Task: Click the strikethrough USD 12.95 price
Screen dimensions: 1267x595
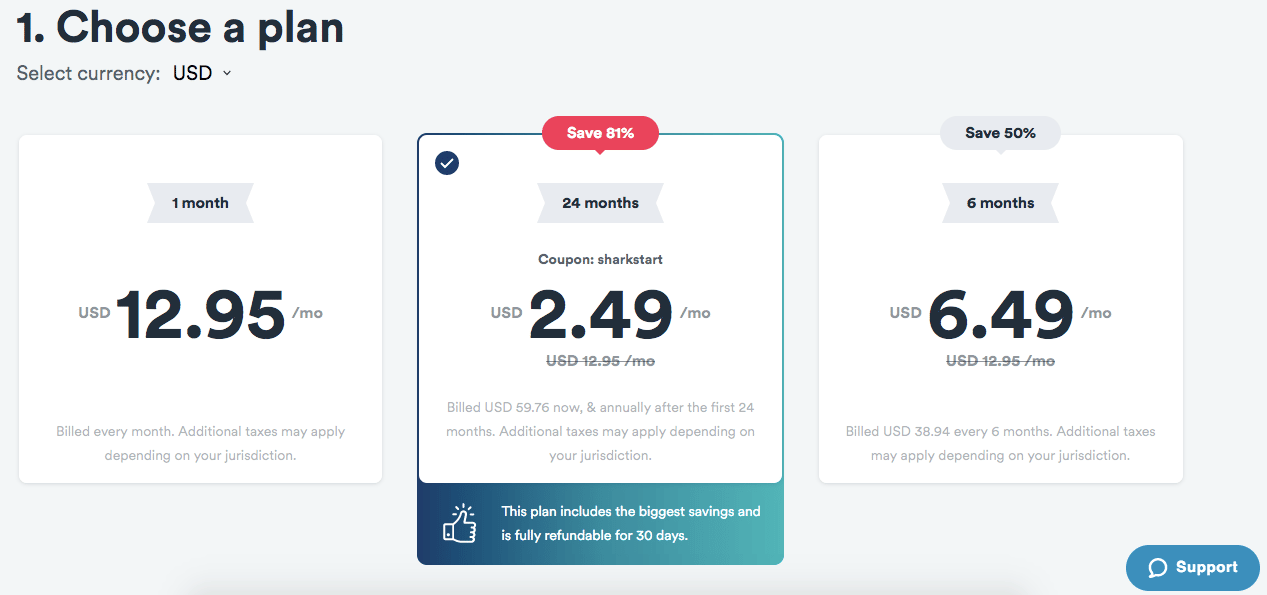Action: [x=600, y=361]
